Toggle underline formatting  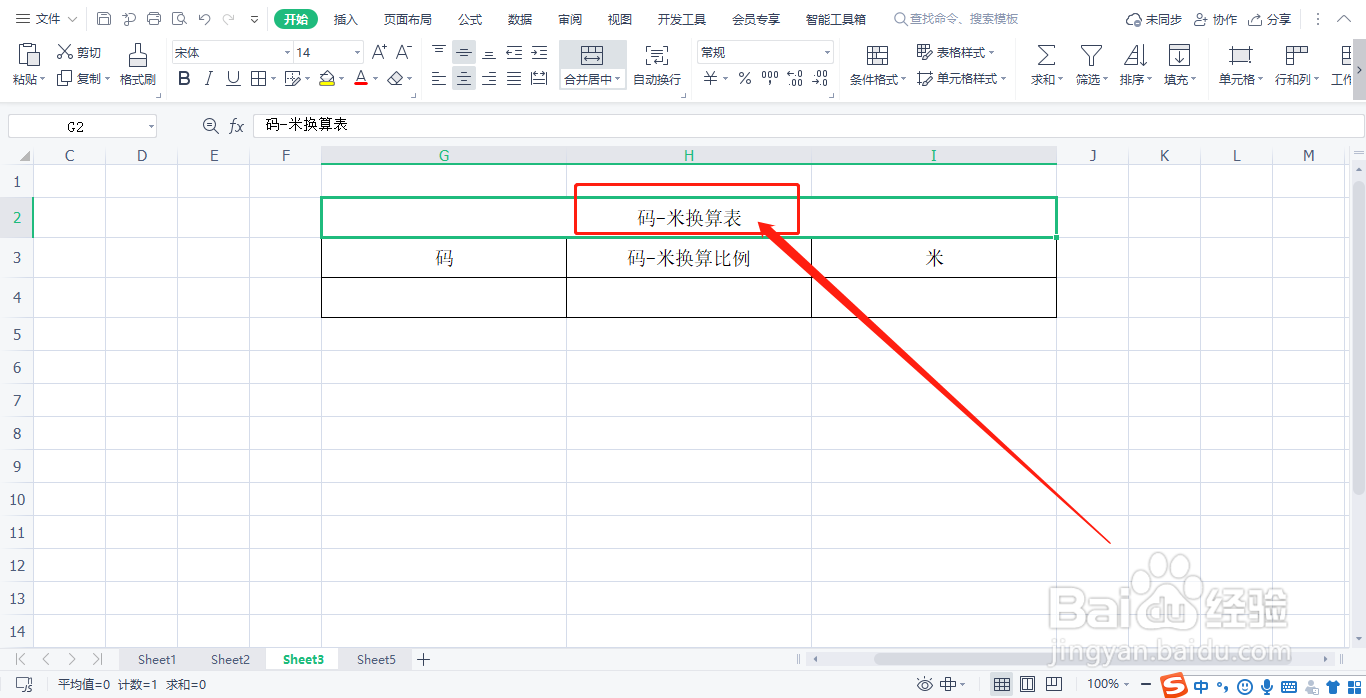(x=231, y=78)
